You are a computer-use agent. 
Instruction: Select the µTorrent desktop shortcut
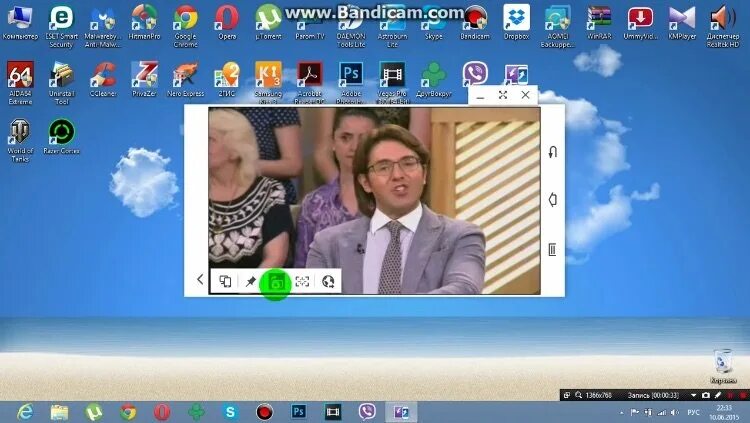pos(268,23)
